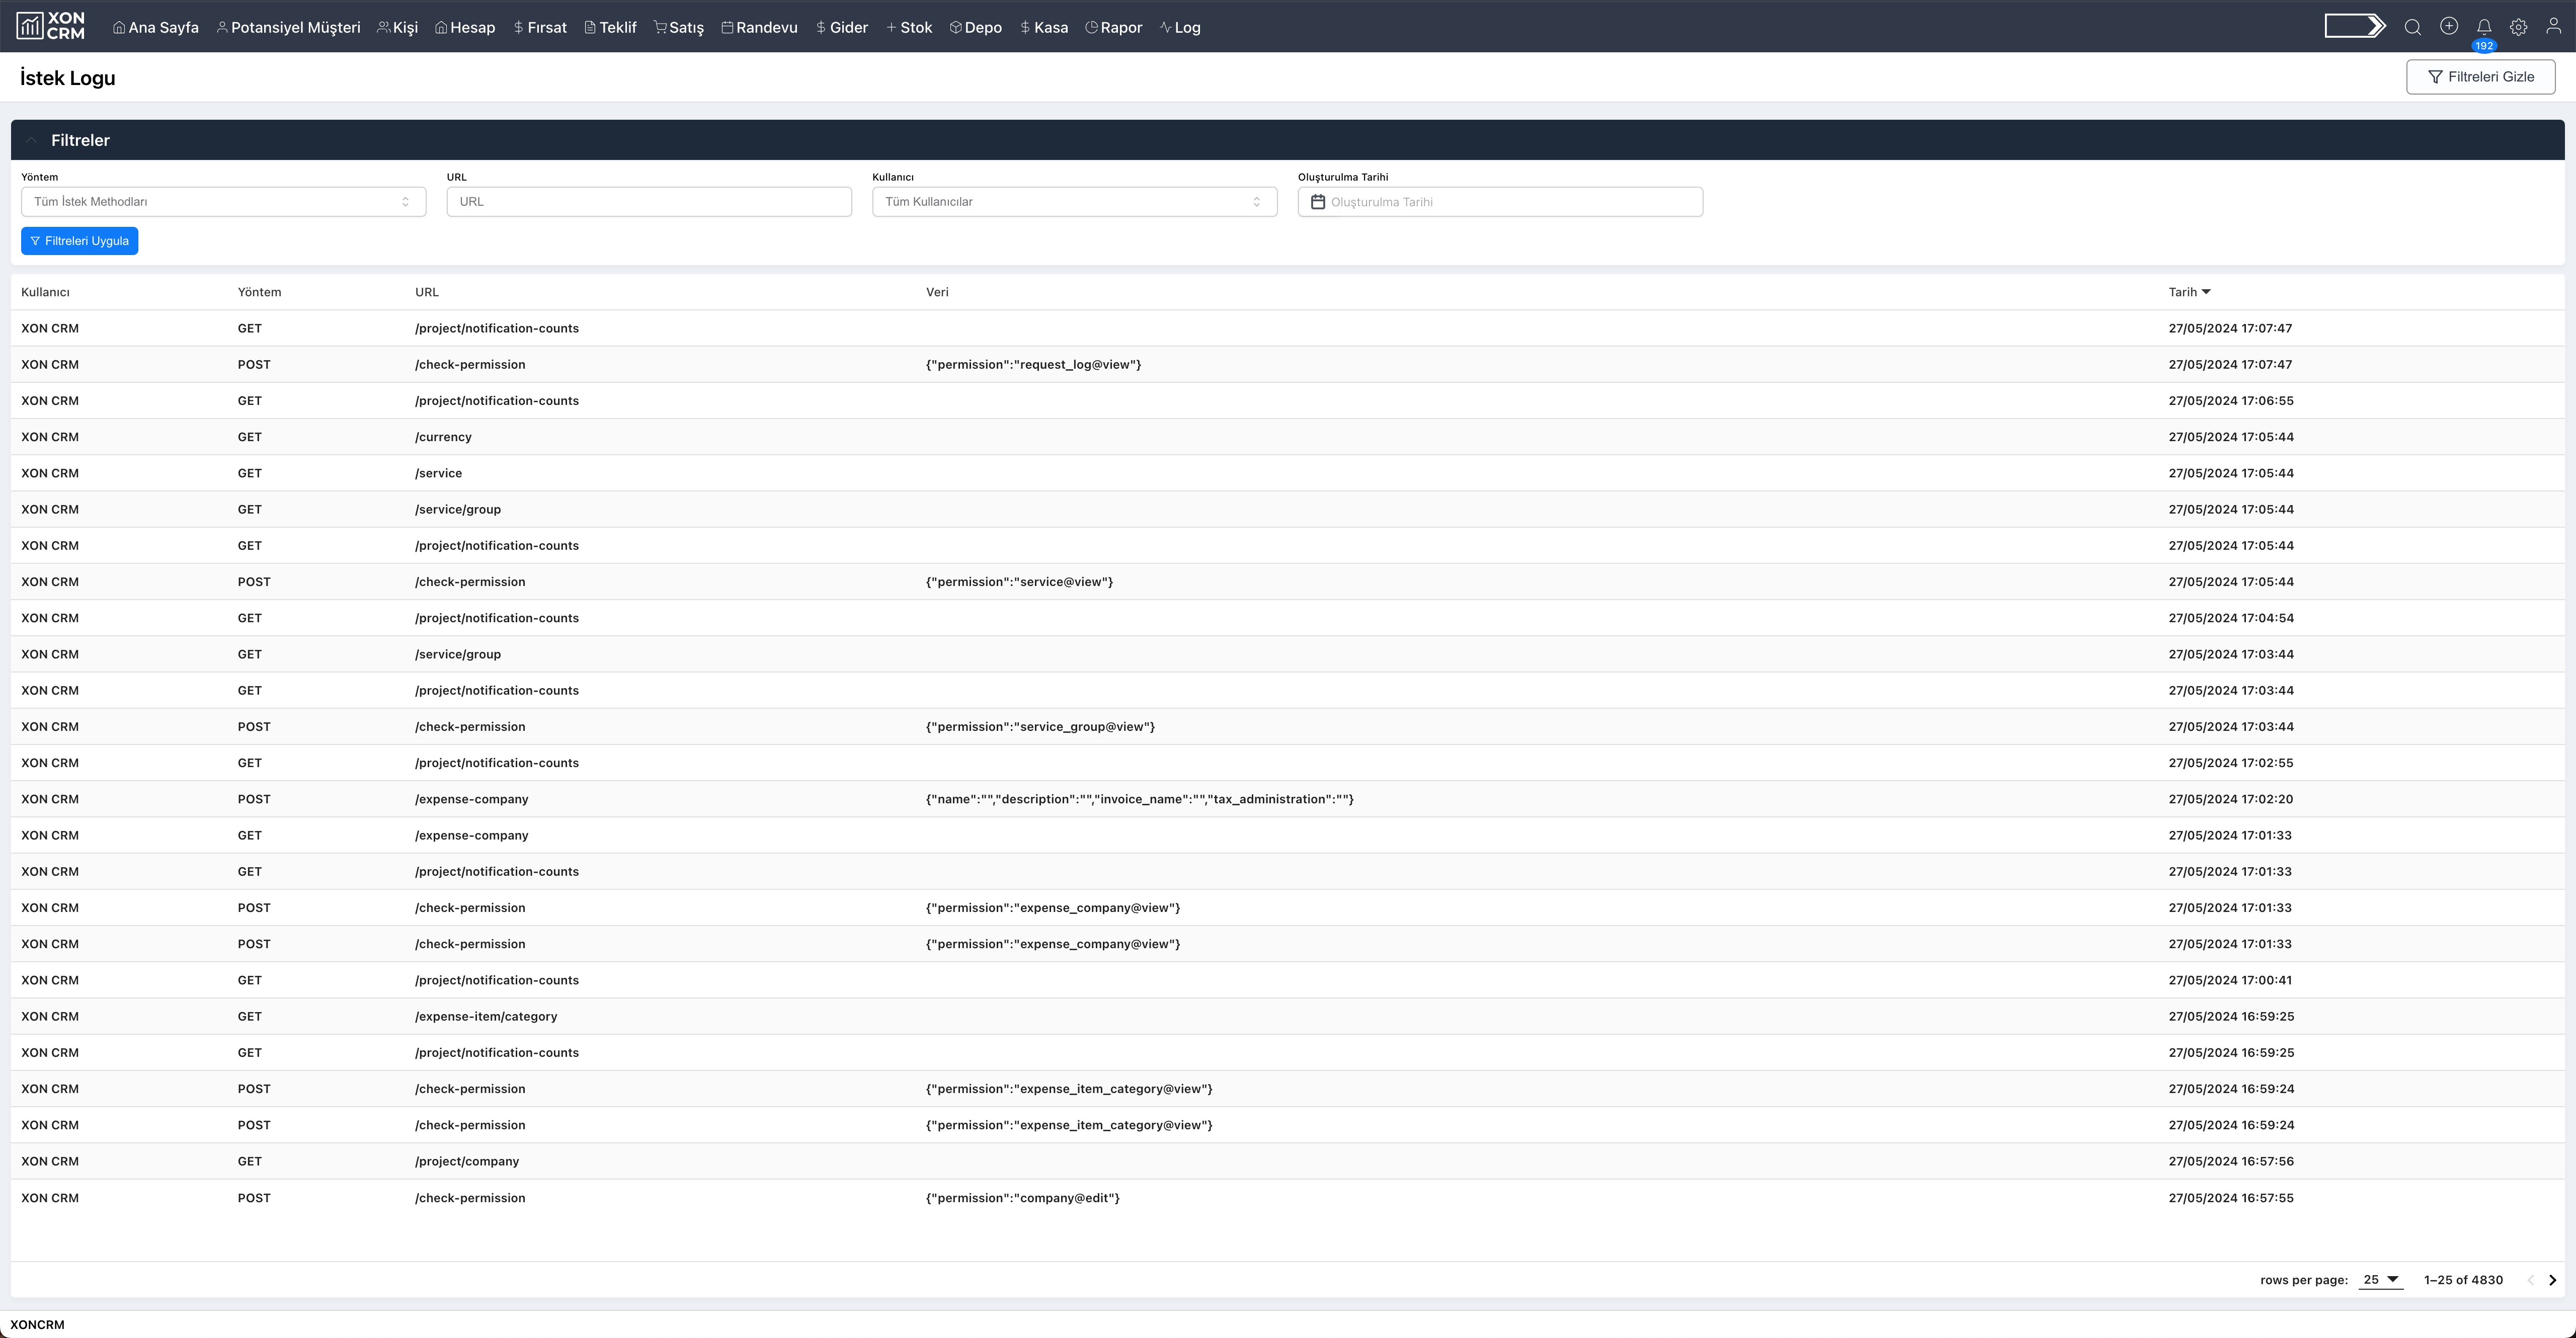
Task: Click the plus circle add icon
Action: (2449, 26)
